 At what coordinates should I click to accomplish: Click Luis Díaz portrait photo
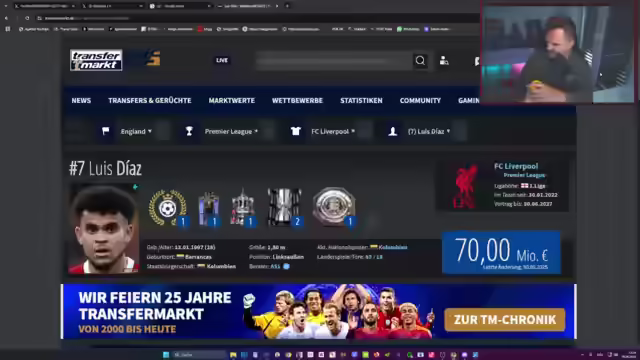(x=104, y=229)
